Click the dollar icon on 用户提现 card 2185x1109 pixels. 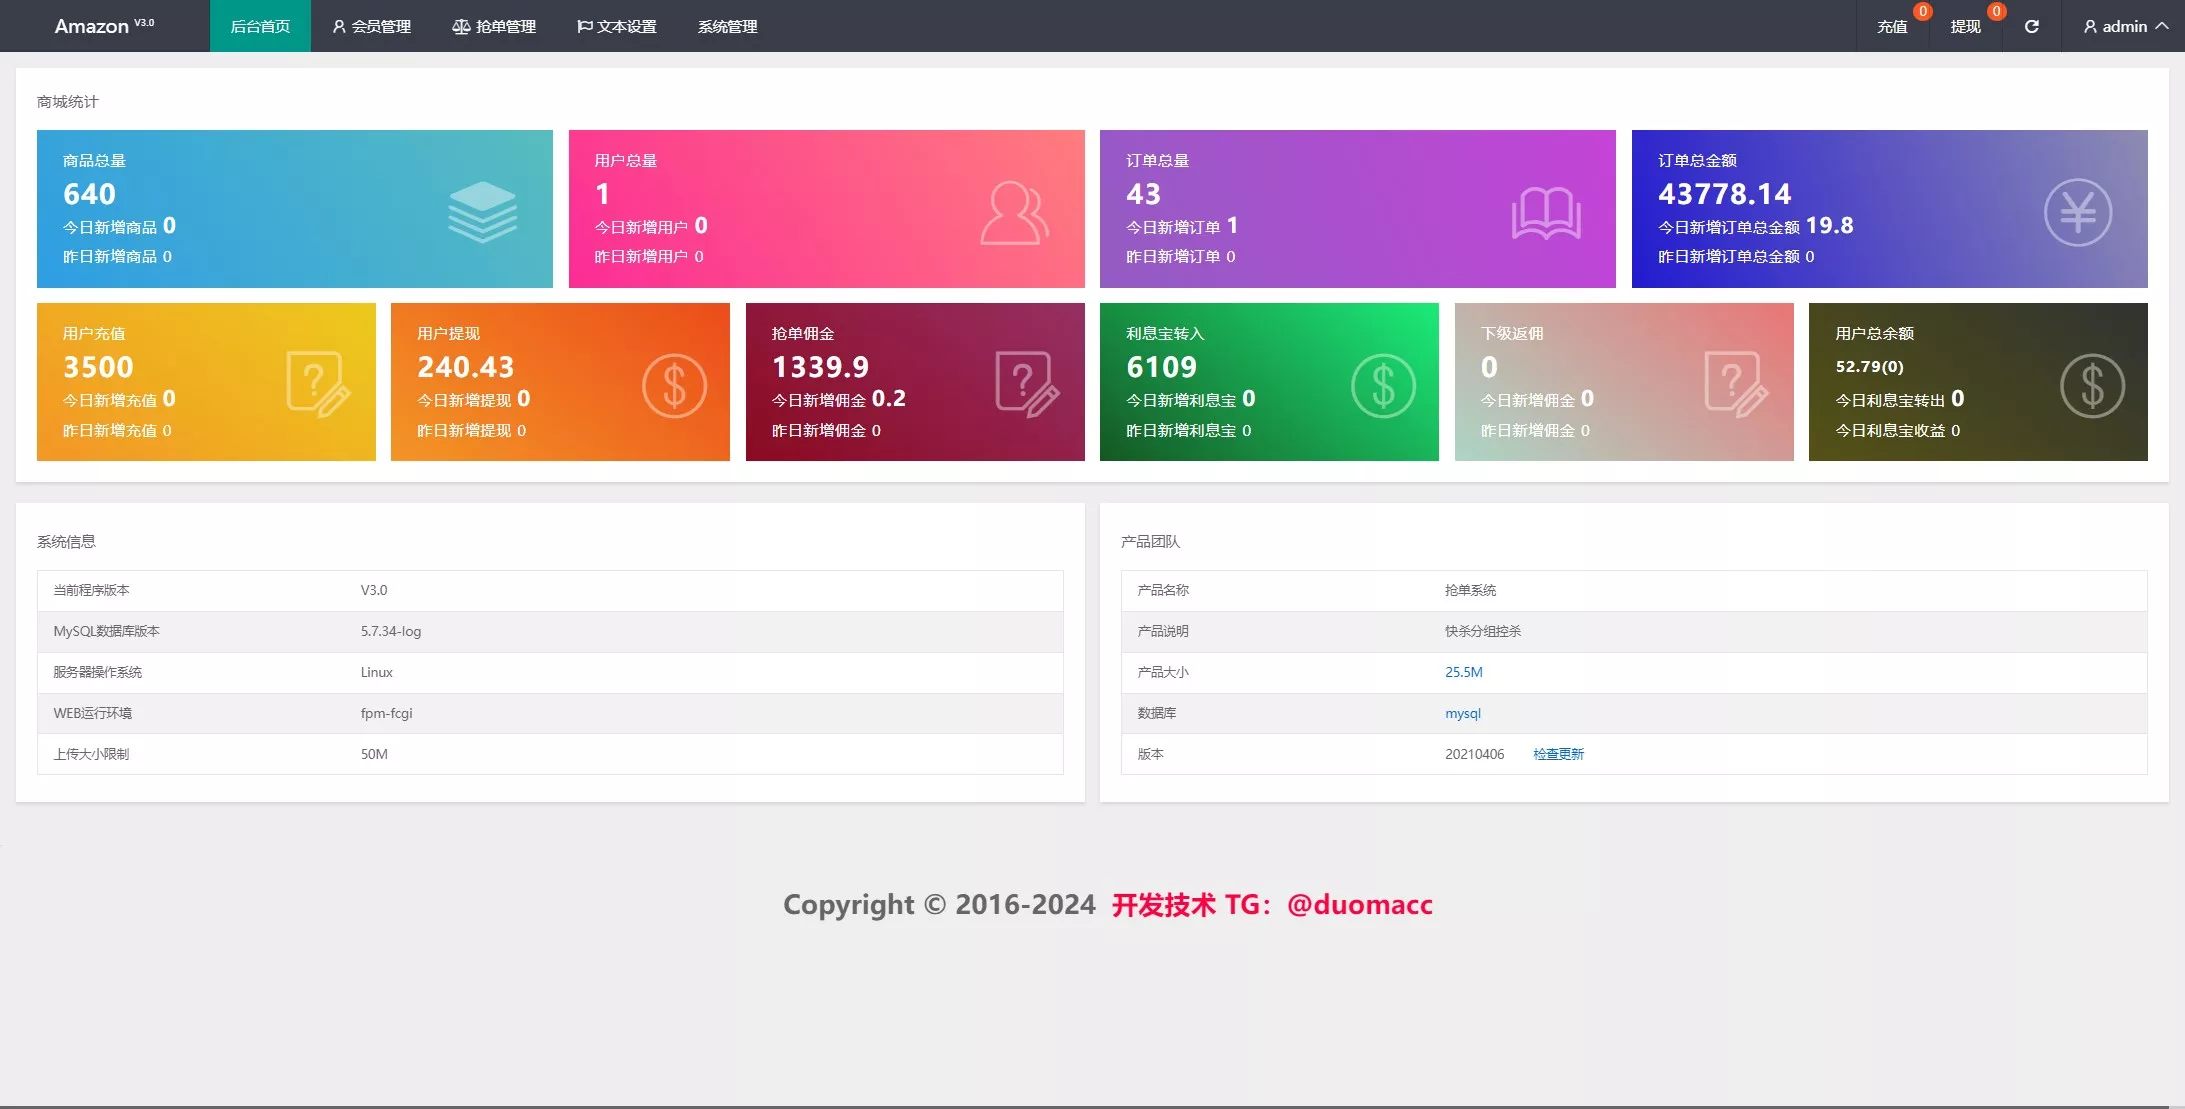674,386
